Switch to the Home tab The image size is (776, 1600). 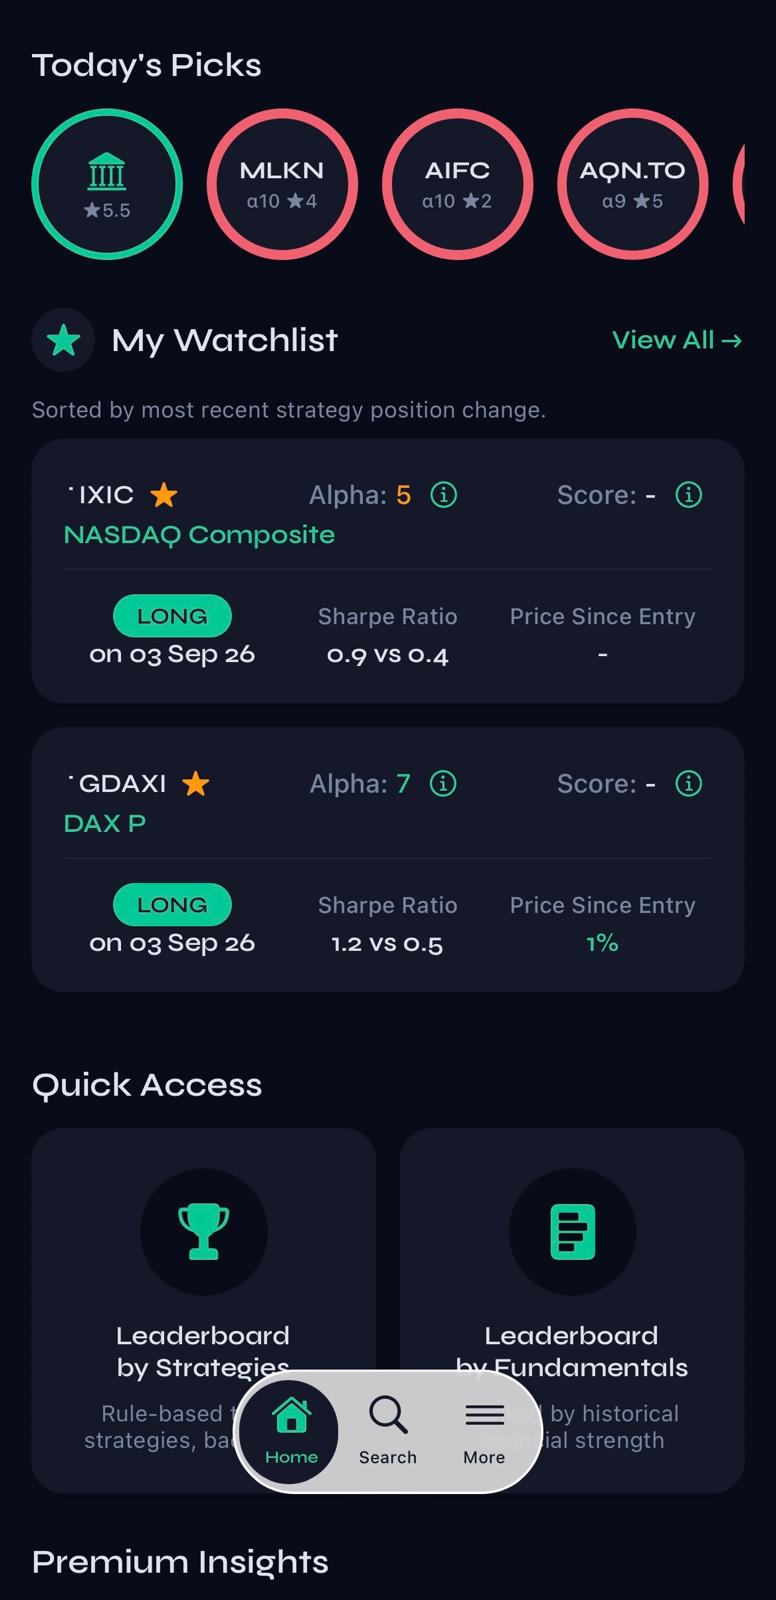click(x=291, y=1432)
